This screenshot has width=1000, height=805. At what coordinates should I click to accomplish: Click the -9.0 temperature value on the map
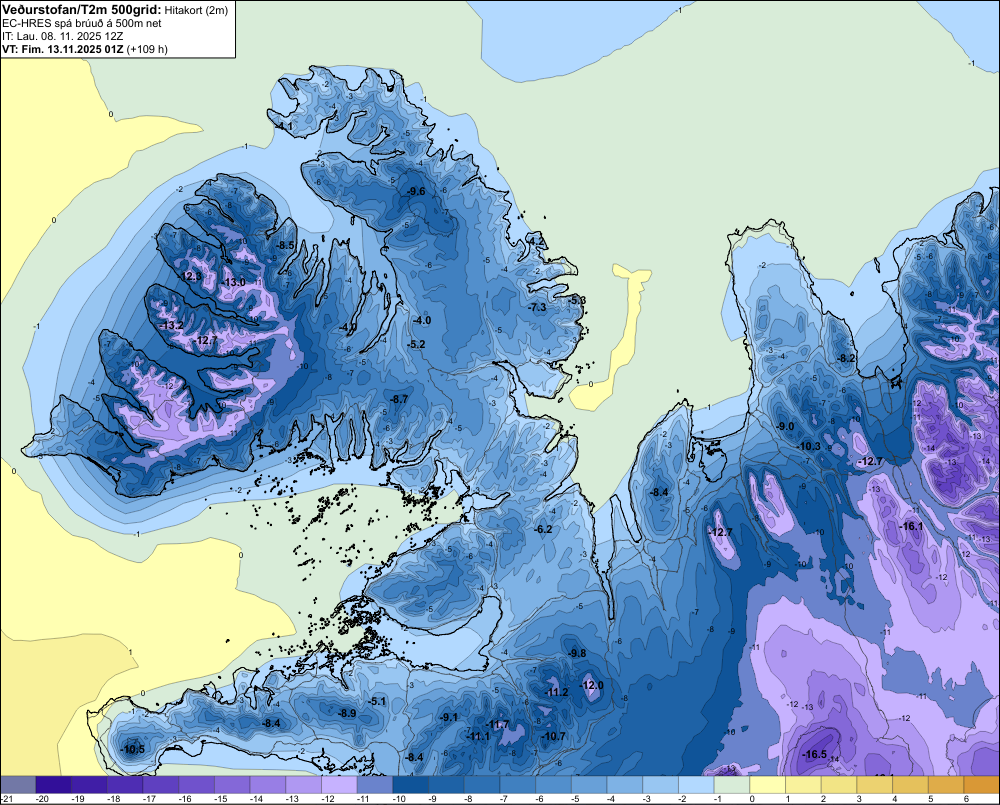785,426
